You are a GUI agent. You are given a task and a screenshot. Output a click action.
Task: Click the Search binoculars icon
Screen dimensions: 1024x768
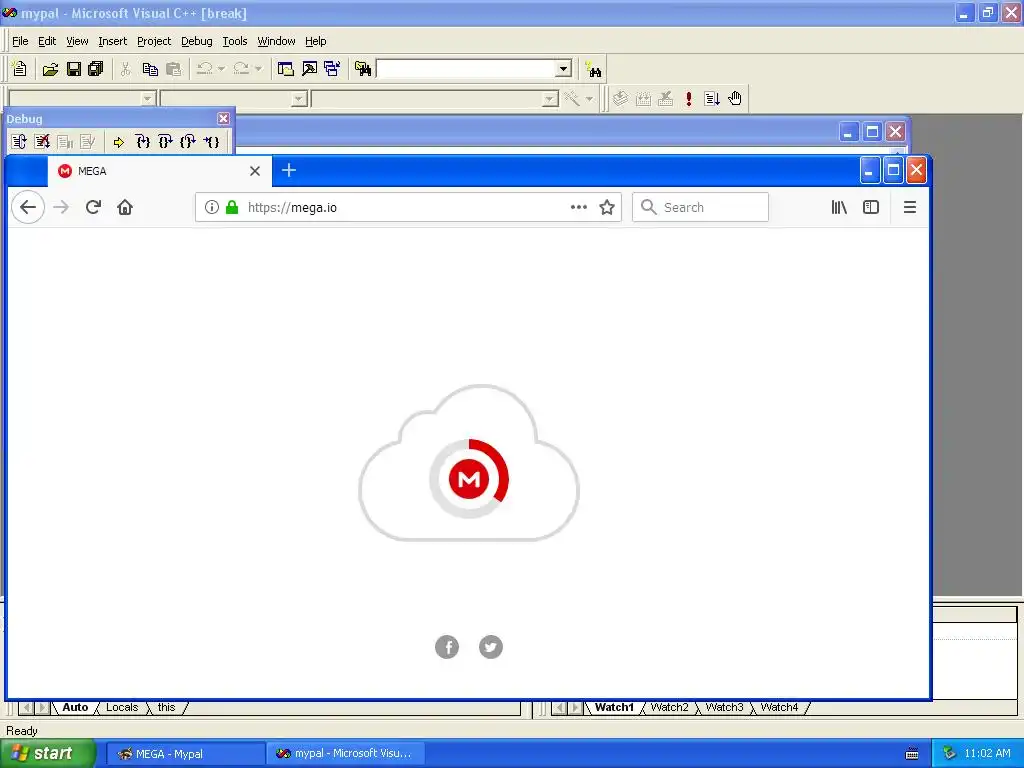click(x=594, y=69)
